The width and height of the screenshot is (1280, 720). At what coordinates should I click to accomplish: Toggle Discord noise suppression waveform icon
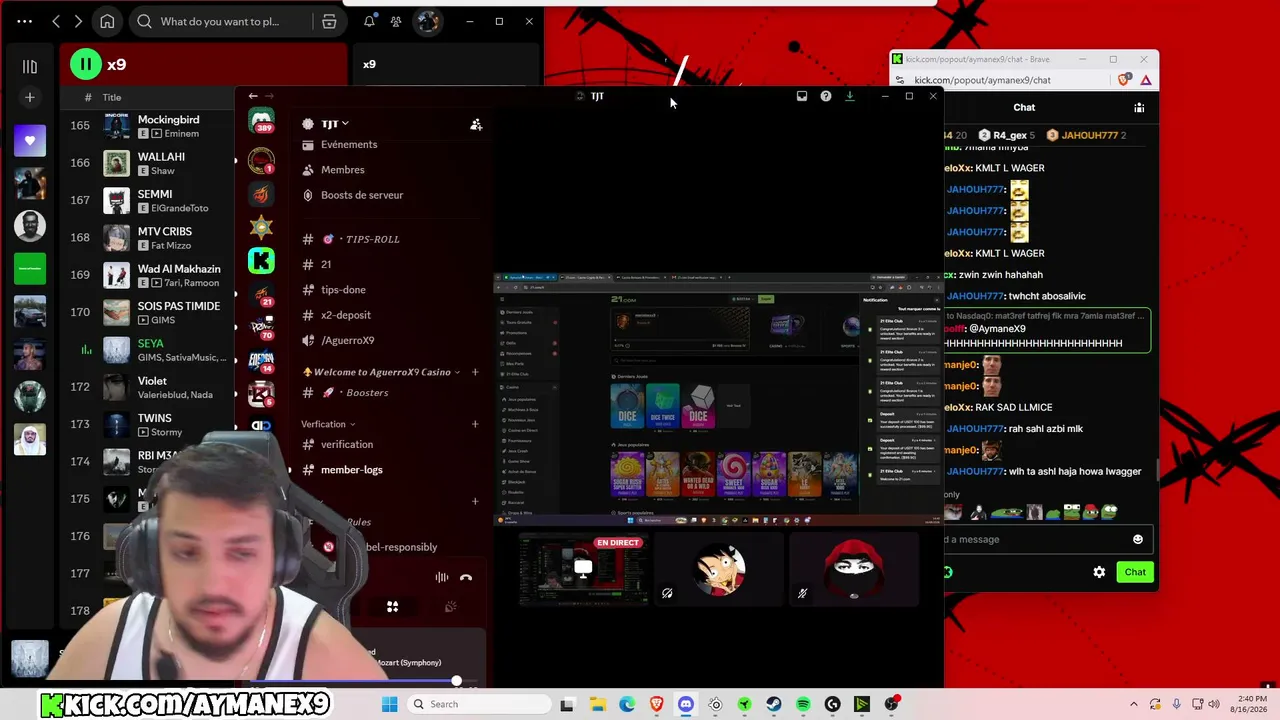[x=442, y=577]
